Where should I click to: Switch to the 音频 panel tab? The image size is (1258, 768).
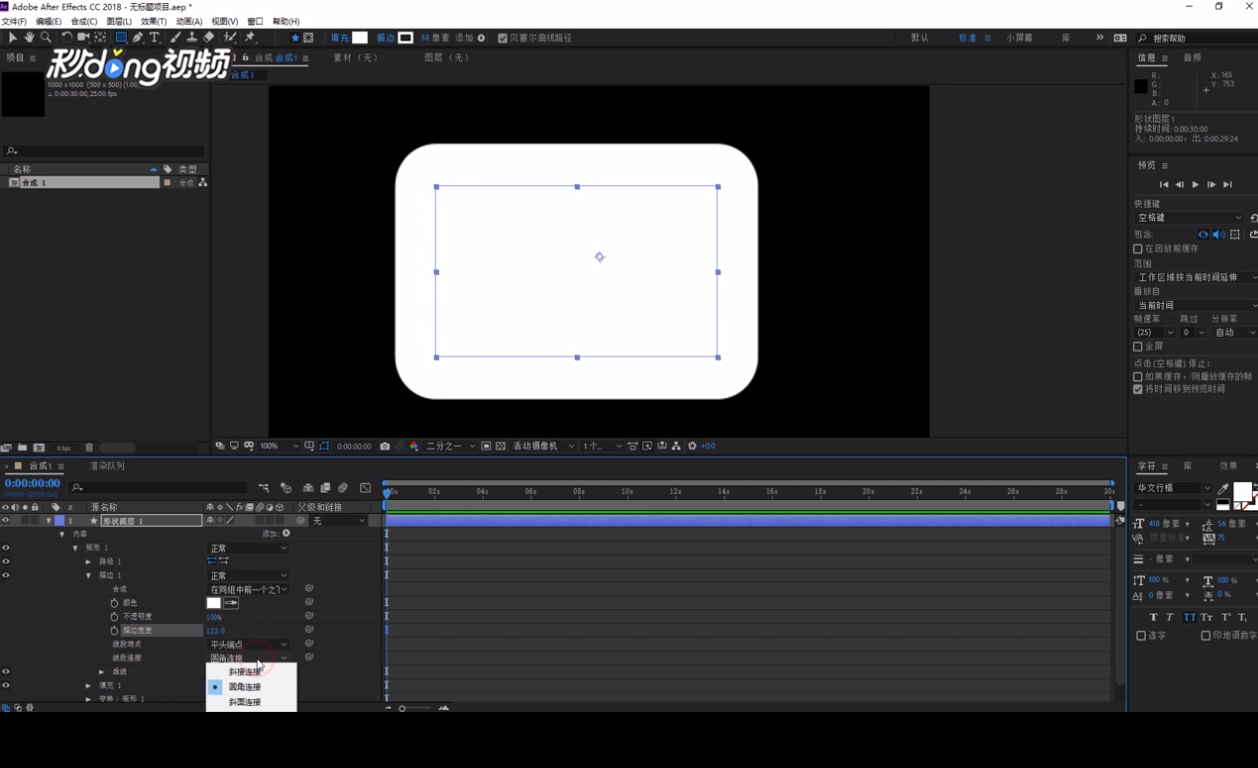(1192, 58)
